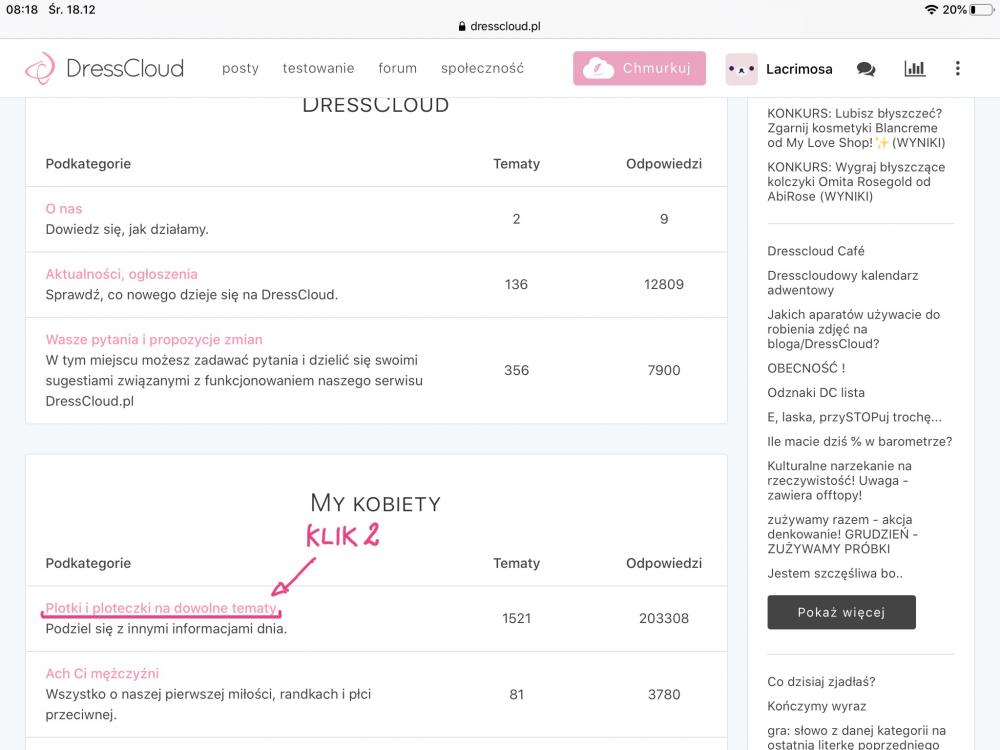The height and width of the screenshot is (750, 1000).
Task: Go to the testowanie menu item
Action: (318, 68)
